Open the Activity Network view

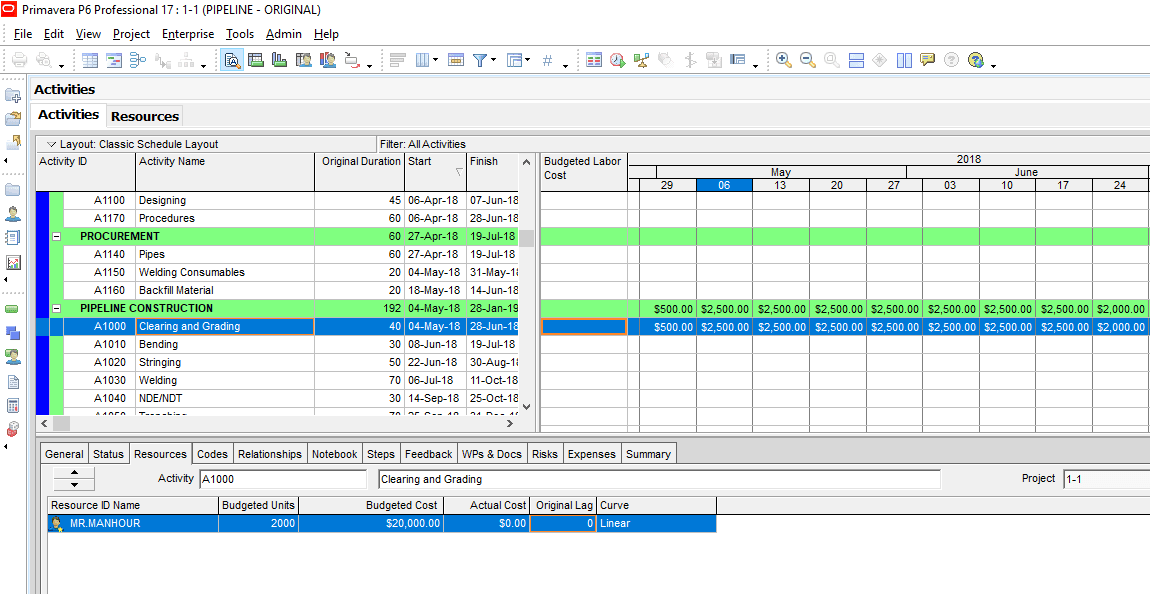(x=139, y=60)
